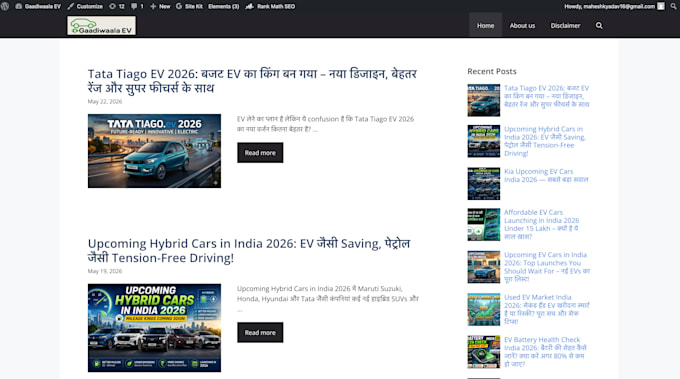Click Read more for Tata Tiago post
The height and width of the screenshot is (379, 680).
[260, 153]
